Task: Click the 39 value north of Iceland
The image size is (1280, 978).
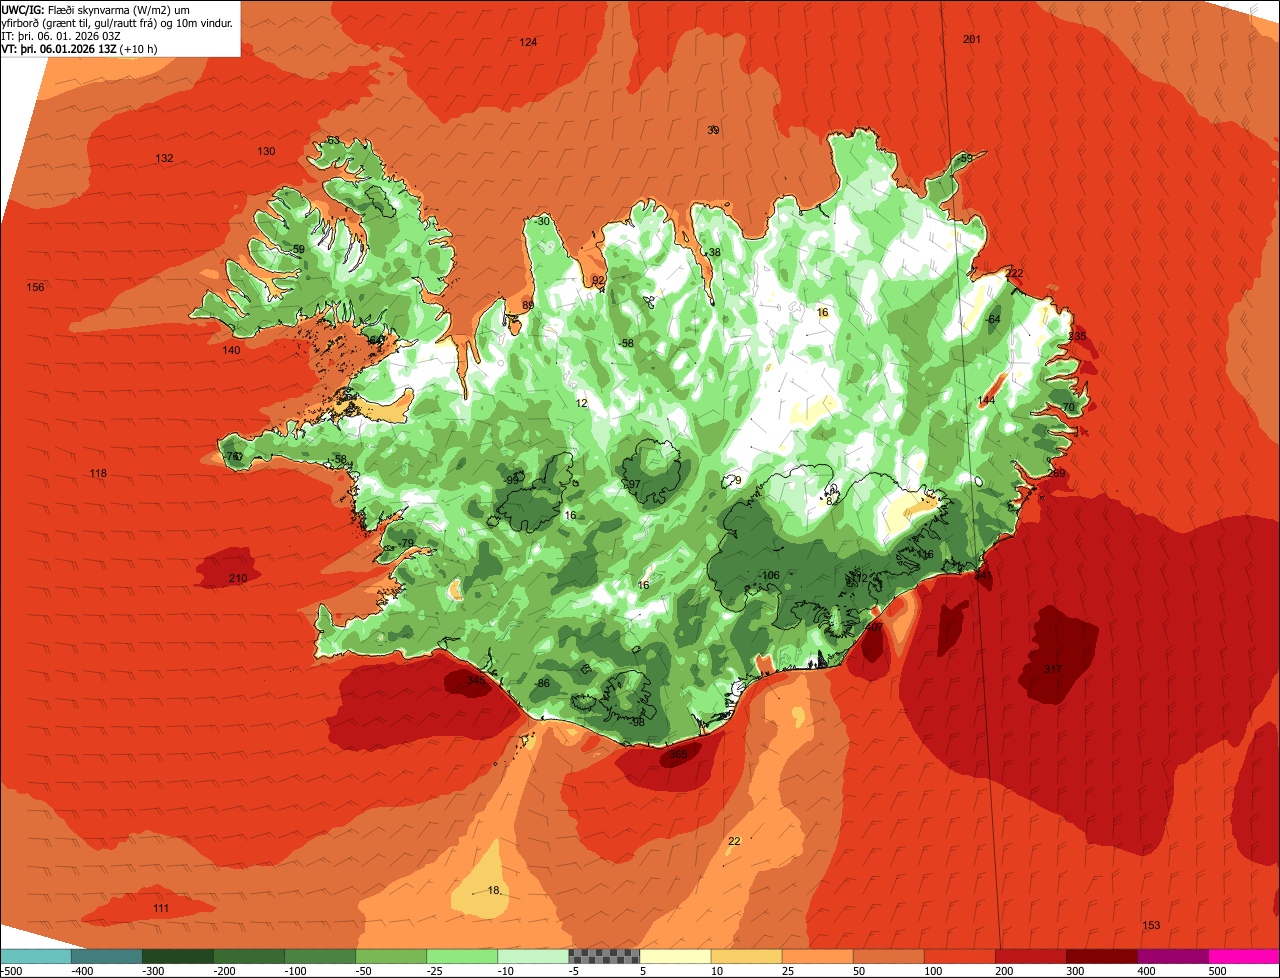Action: coord(713,131)
